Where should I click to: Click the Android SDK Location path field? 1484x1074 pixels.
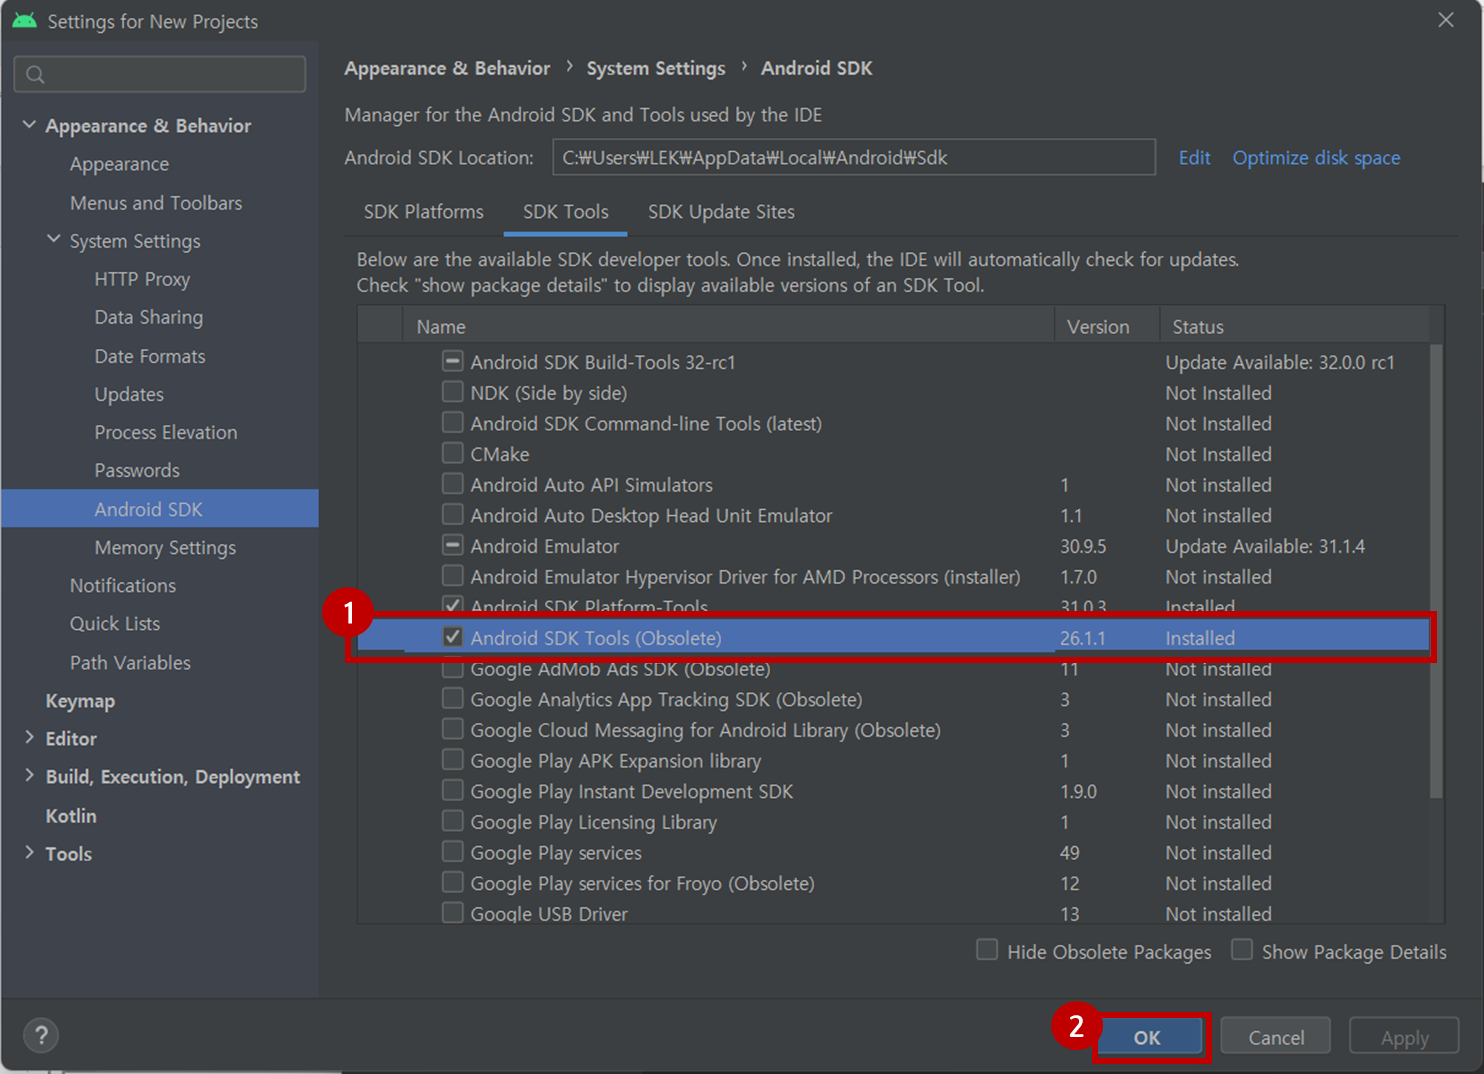(x=854, y=157)
